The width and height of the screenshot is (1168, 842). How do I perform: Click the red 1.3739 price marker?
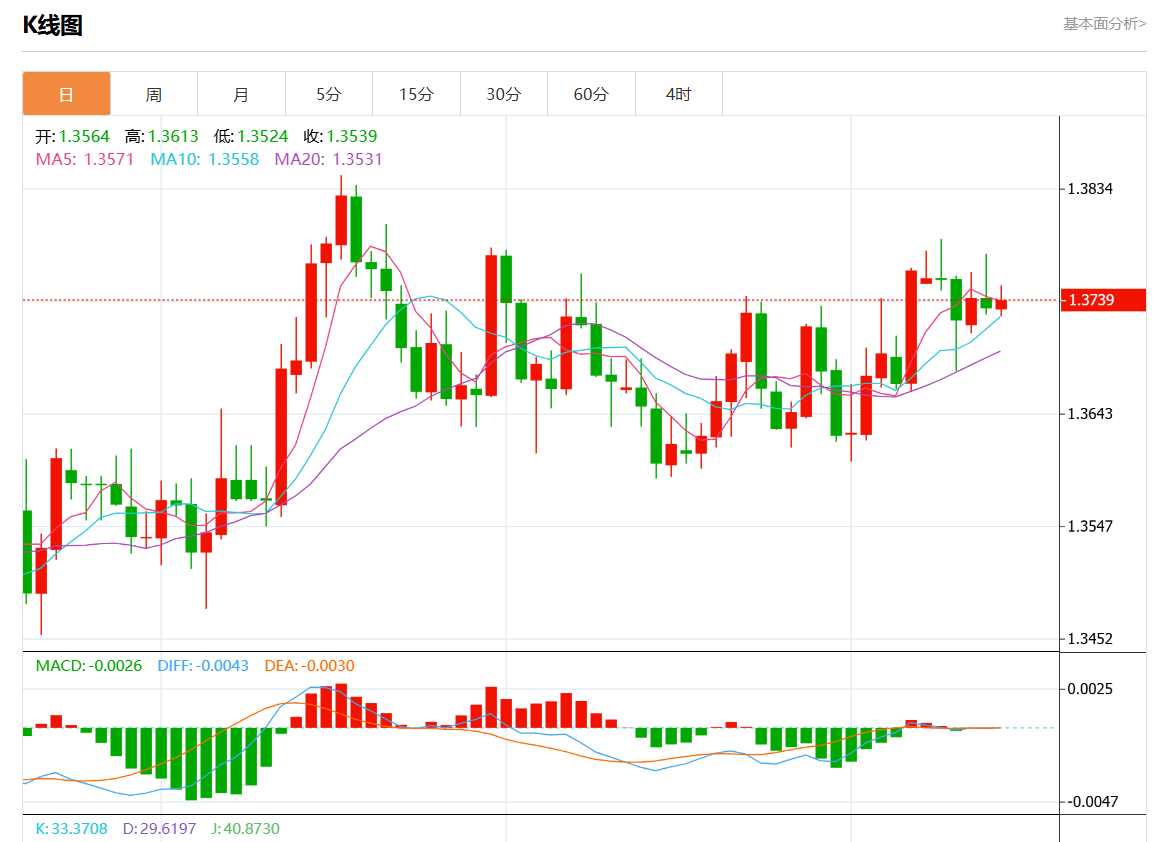pos(1102,300)
